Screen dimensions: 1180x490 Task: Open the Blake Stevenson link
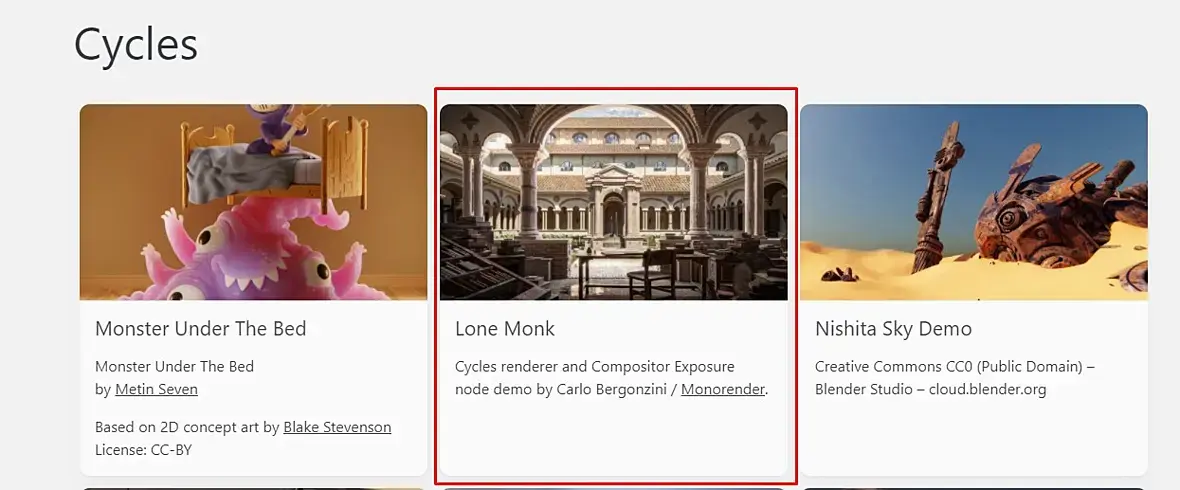coord(337,427)
